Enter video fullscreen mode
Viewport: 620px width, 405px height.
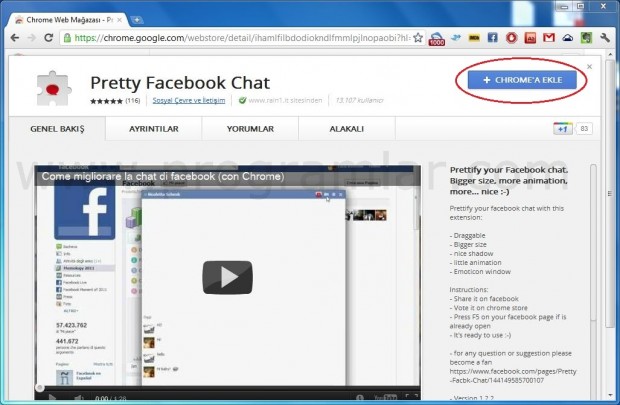[412, 396]
